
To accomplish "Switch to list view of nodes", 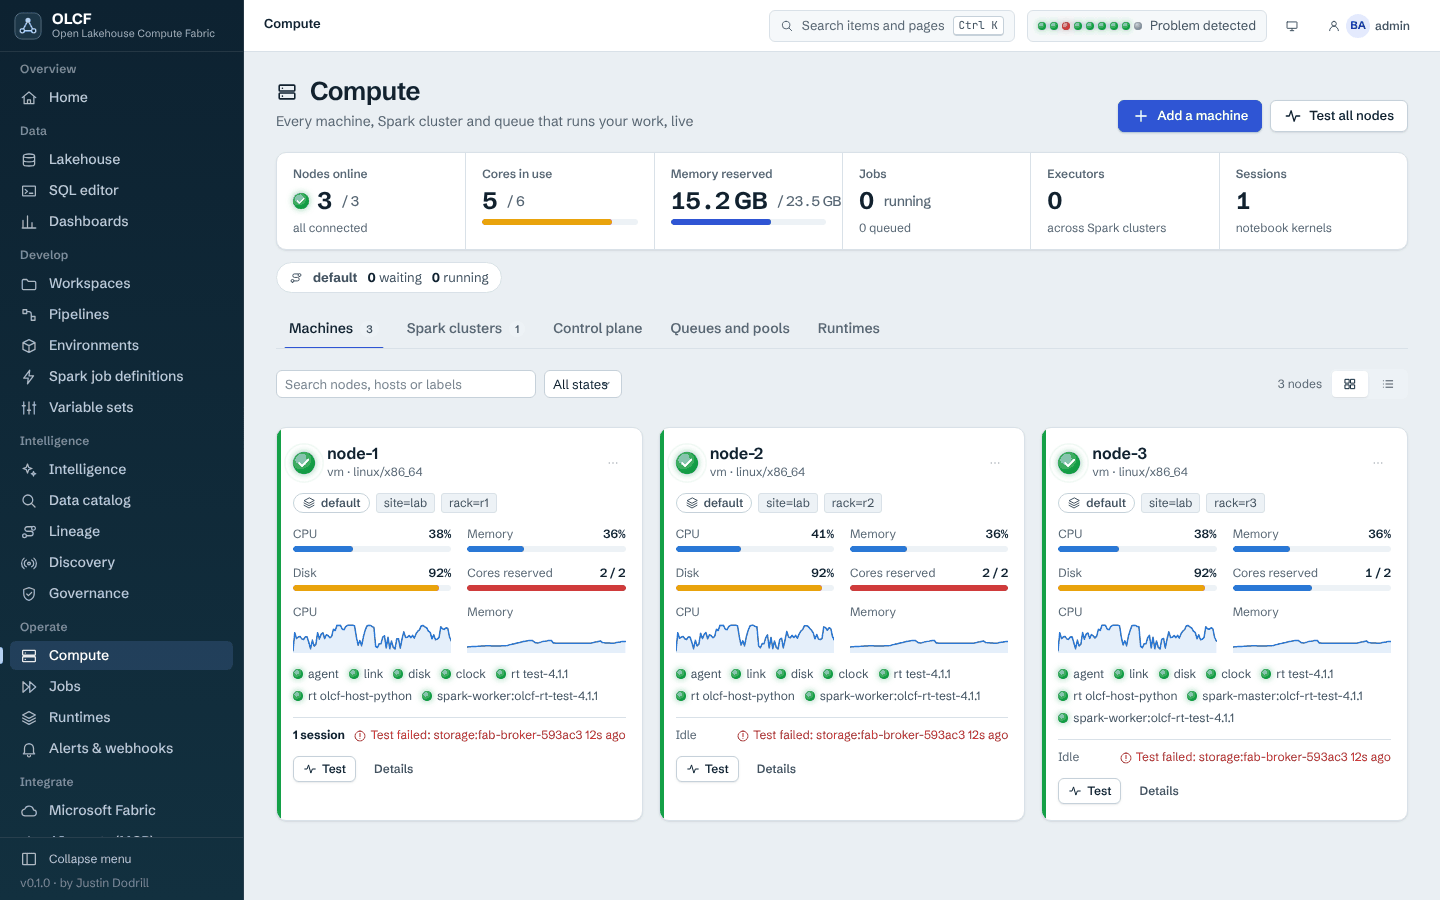I will pos(1388,384).
